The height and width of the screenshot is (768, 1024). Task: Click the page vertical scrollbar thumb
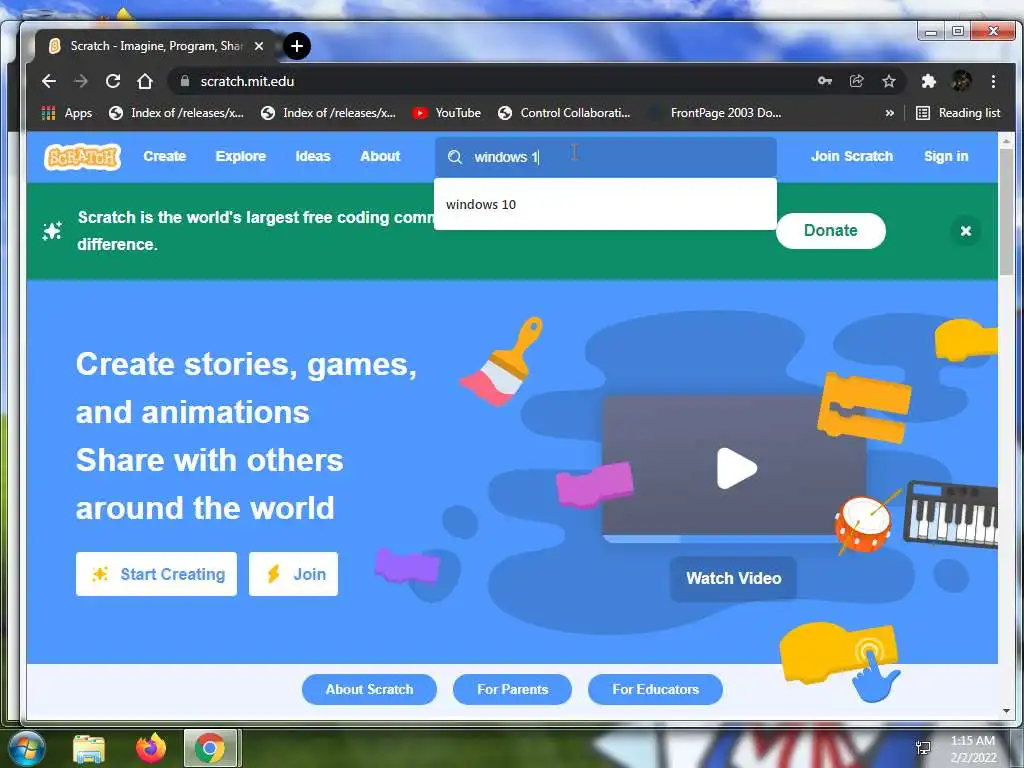click(1006, 212)
